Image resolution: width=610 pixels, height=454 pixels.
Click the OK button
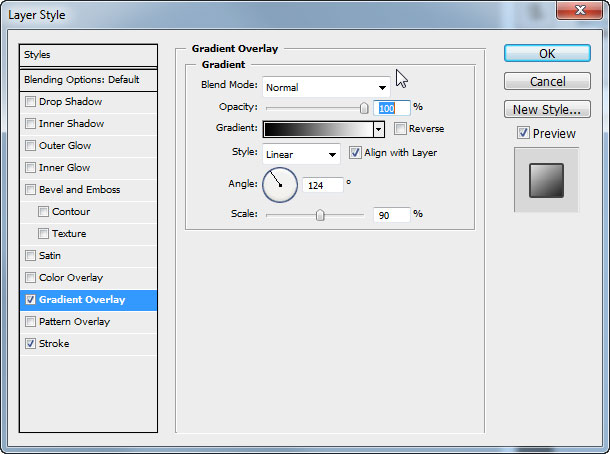[547, 53]
